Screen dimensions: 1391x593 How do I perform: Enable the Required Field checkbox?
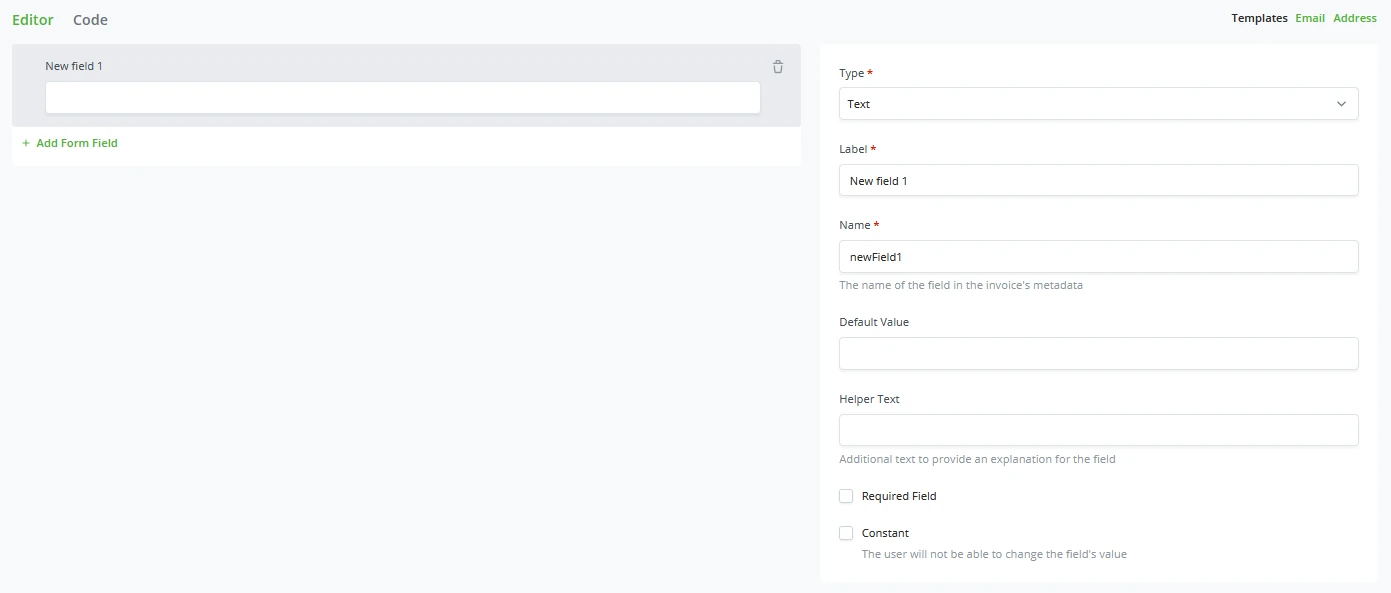[x=846, y=496]
